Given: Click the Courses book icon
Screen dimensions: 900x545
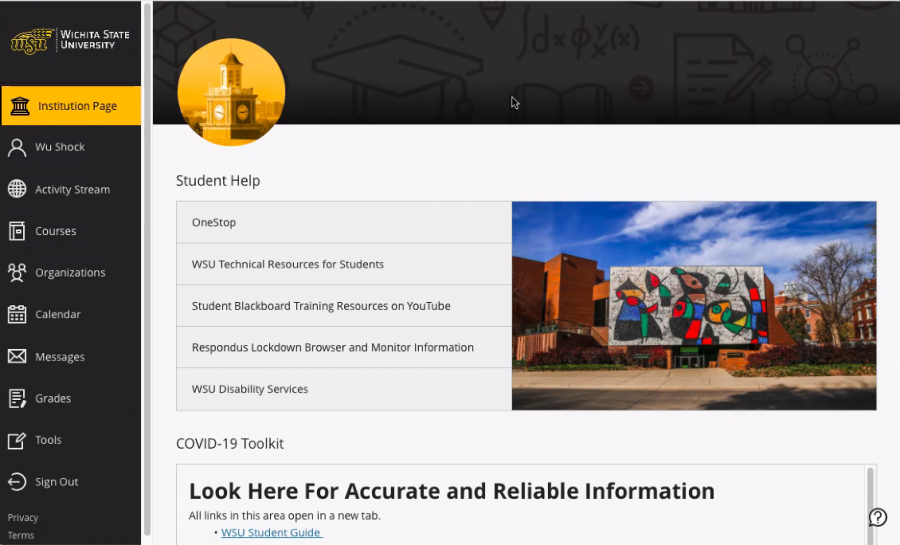Looking at the screenshot, I should click(17, 231).
